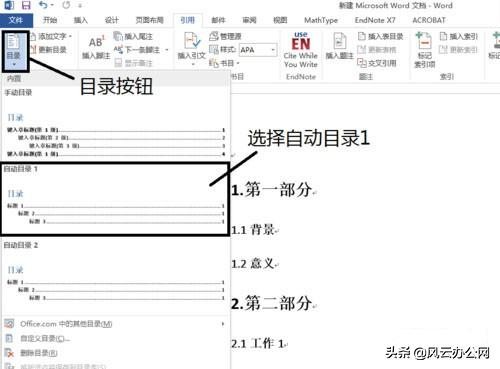Click the grayed 更新索引 (Update Index)
This screenshot has height=369, width=500.
tap(458, 50)
